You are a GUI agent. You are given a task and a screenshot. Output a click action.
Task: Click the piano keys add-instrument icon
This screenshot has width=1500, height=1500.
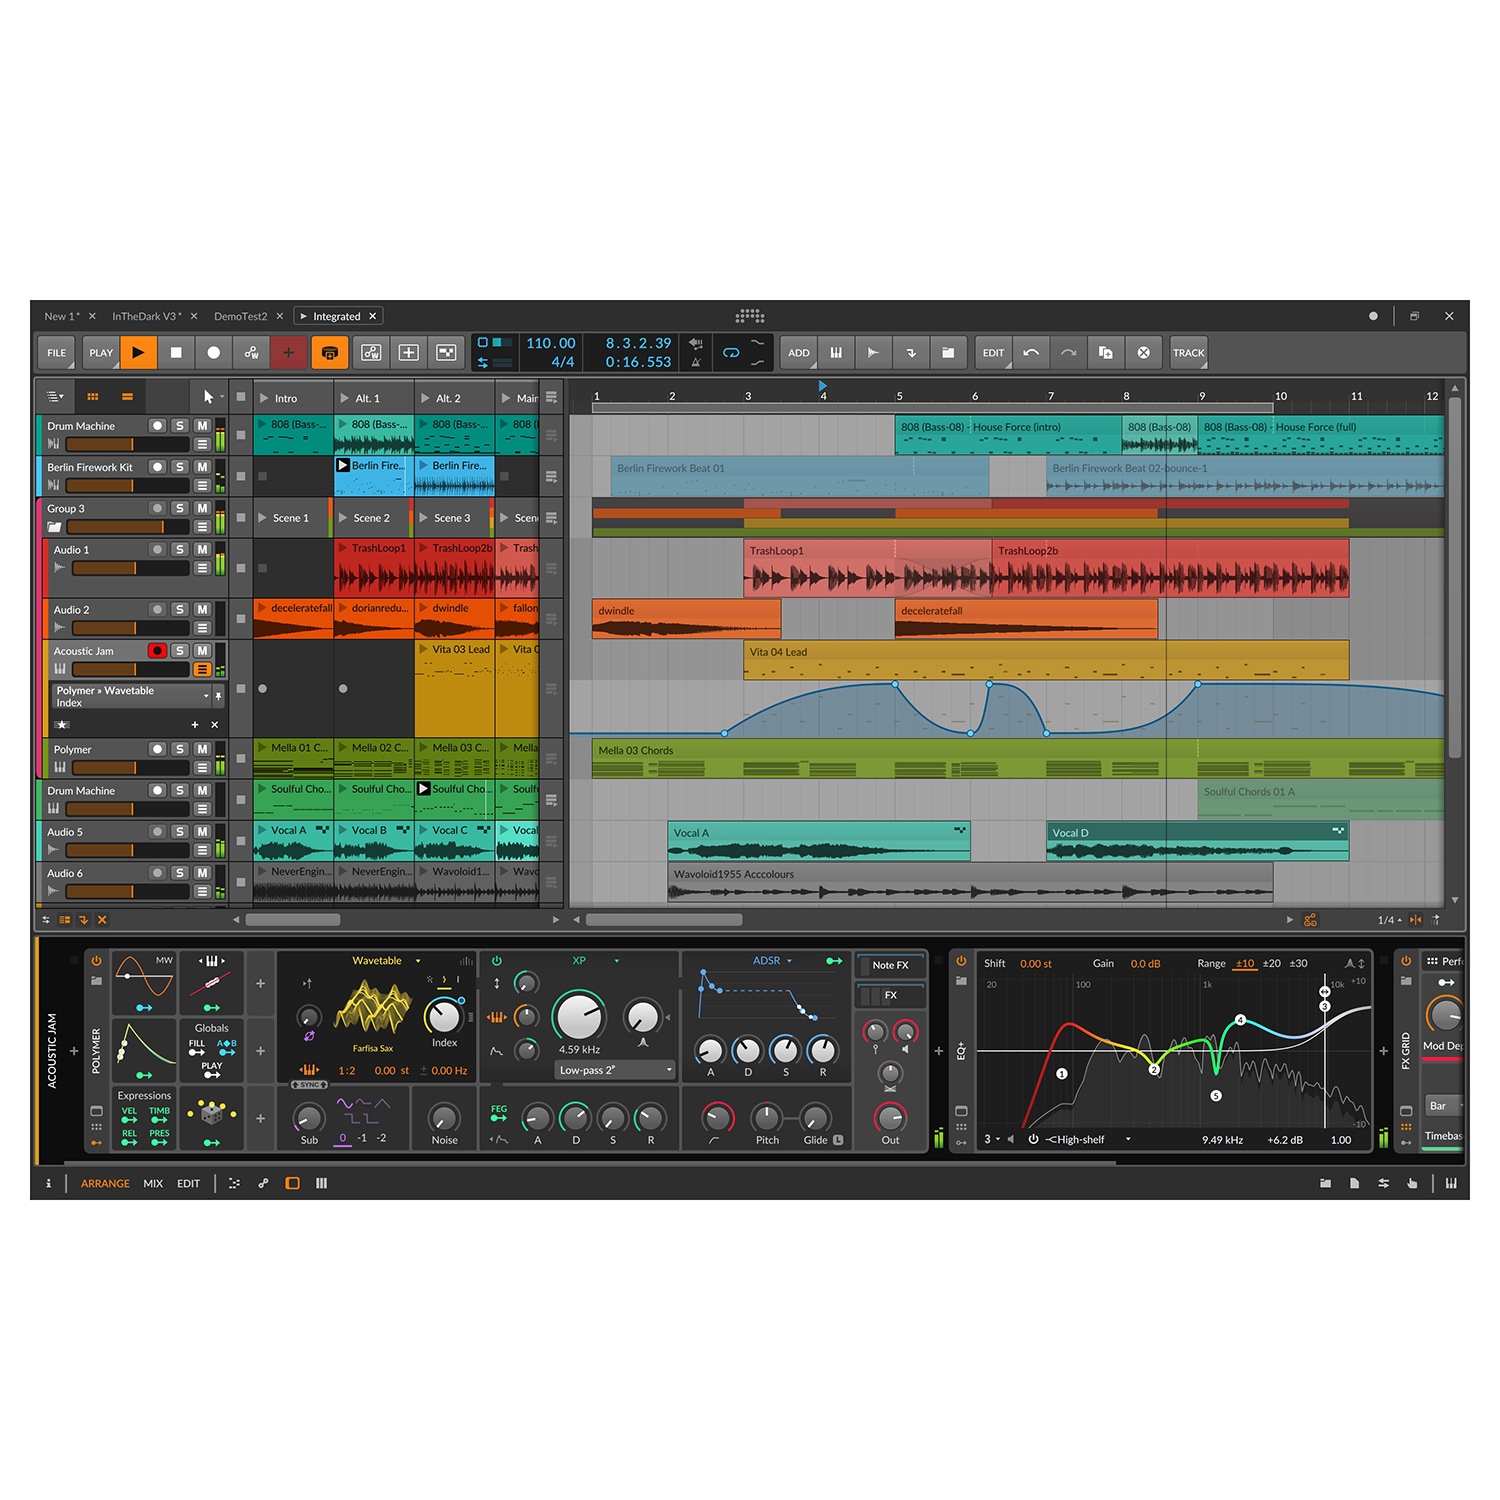click(836, 352)
